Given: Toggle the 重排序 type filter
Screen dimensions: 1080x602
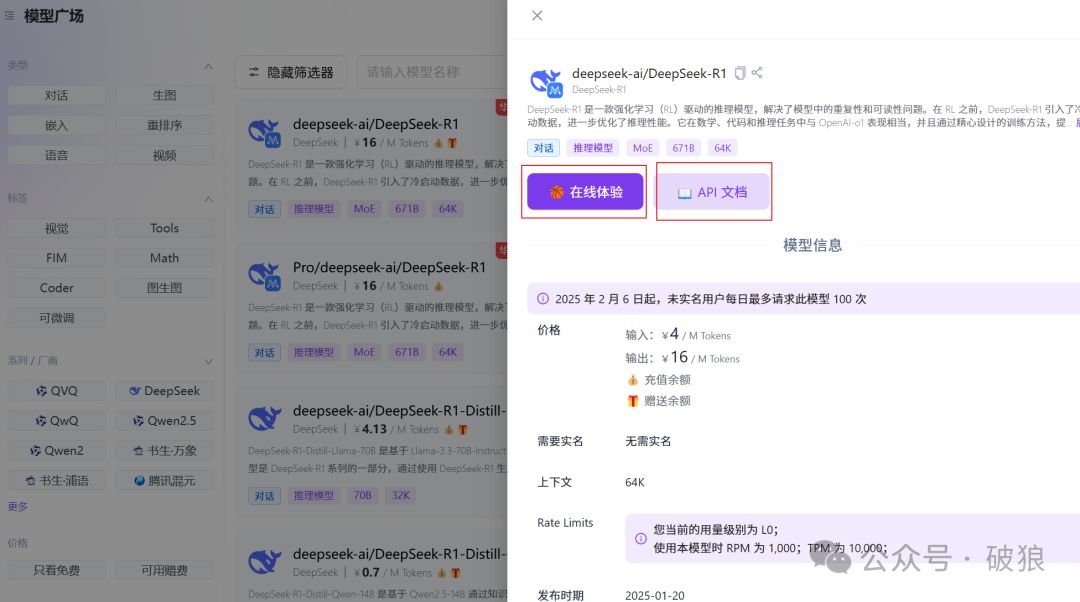Looking at the screenshot, I should (165, 125).
